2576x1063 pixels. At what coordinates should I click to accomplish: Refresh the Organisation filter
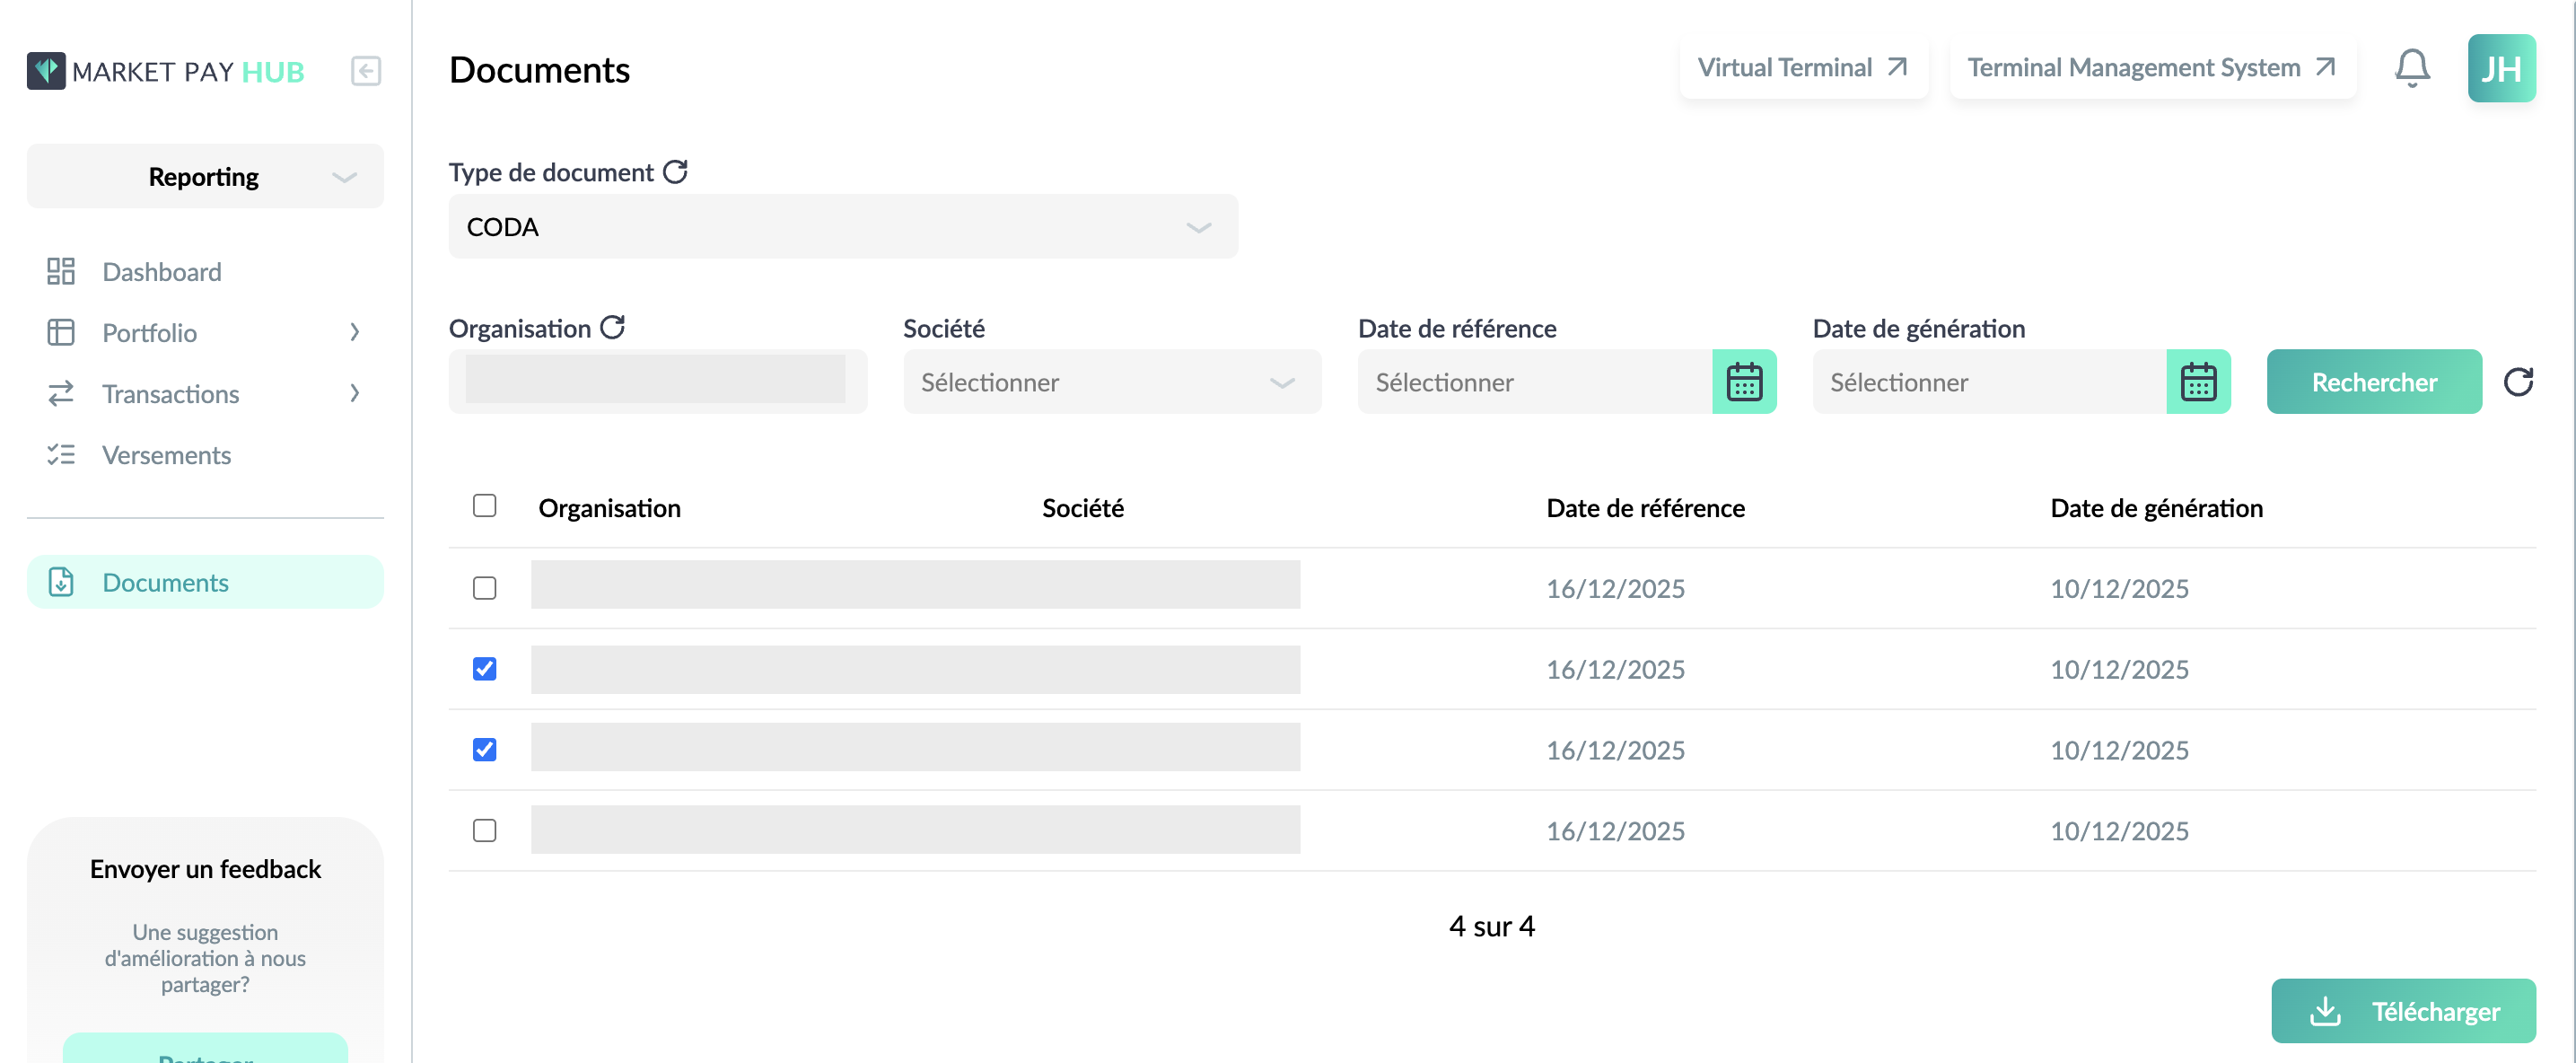613,327
